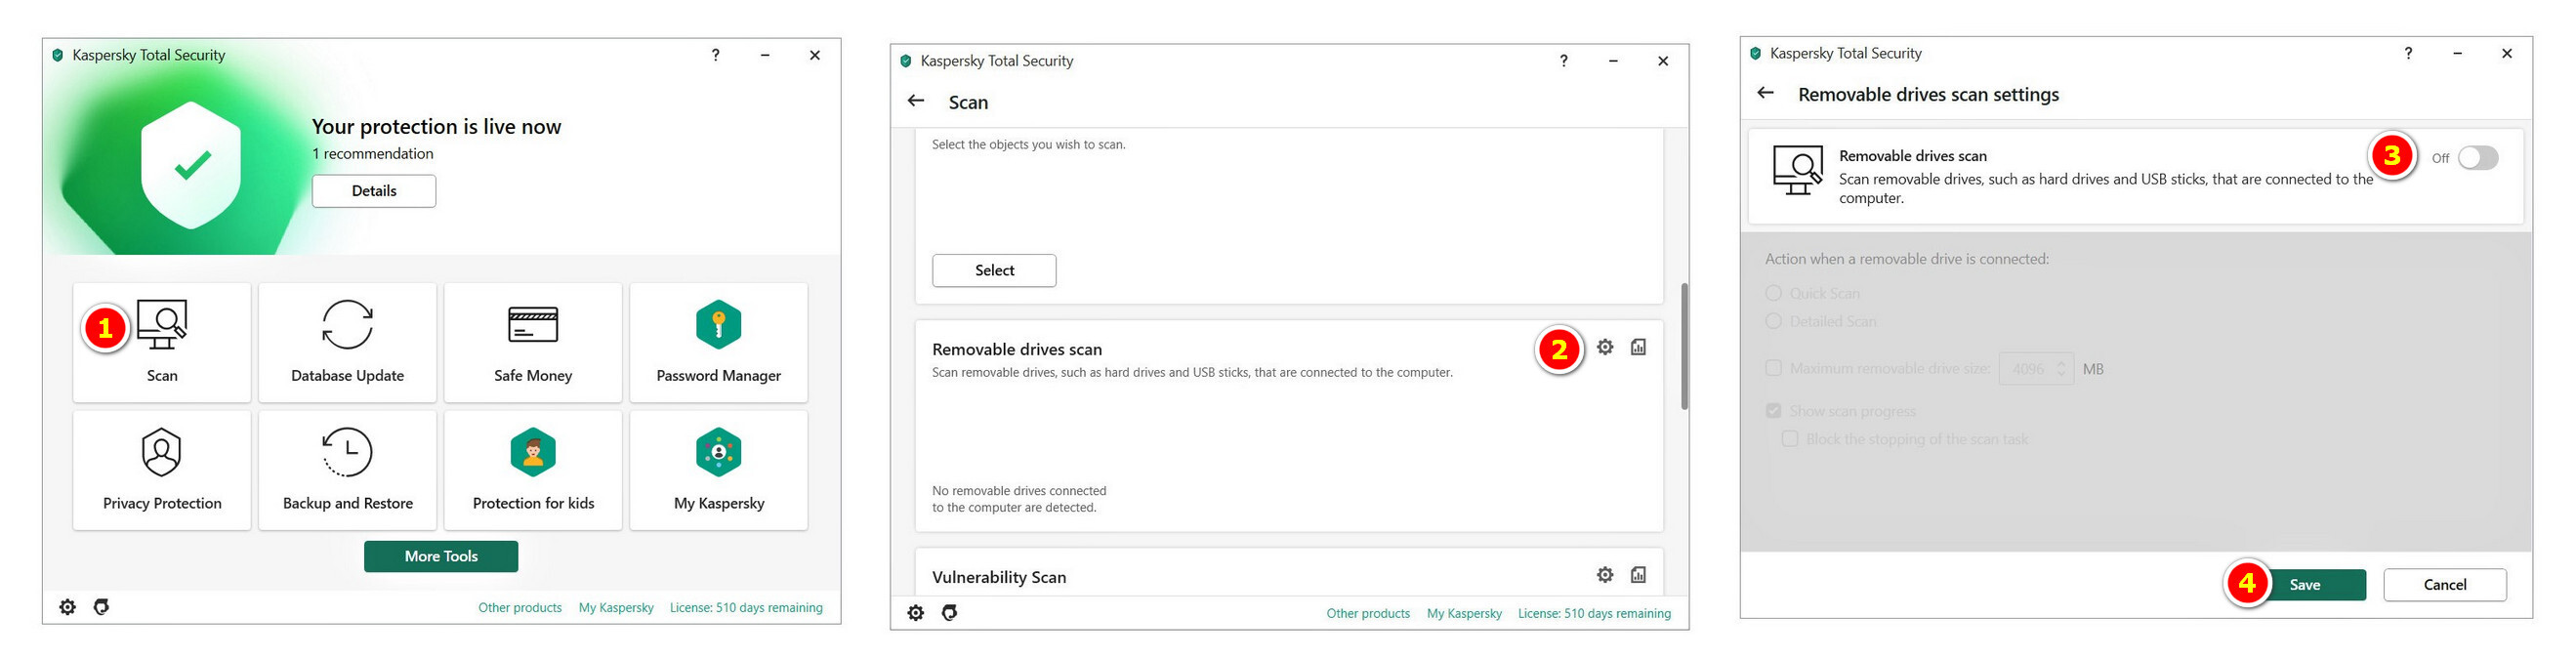Open the Other products link in main window

(520, 608)
